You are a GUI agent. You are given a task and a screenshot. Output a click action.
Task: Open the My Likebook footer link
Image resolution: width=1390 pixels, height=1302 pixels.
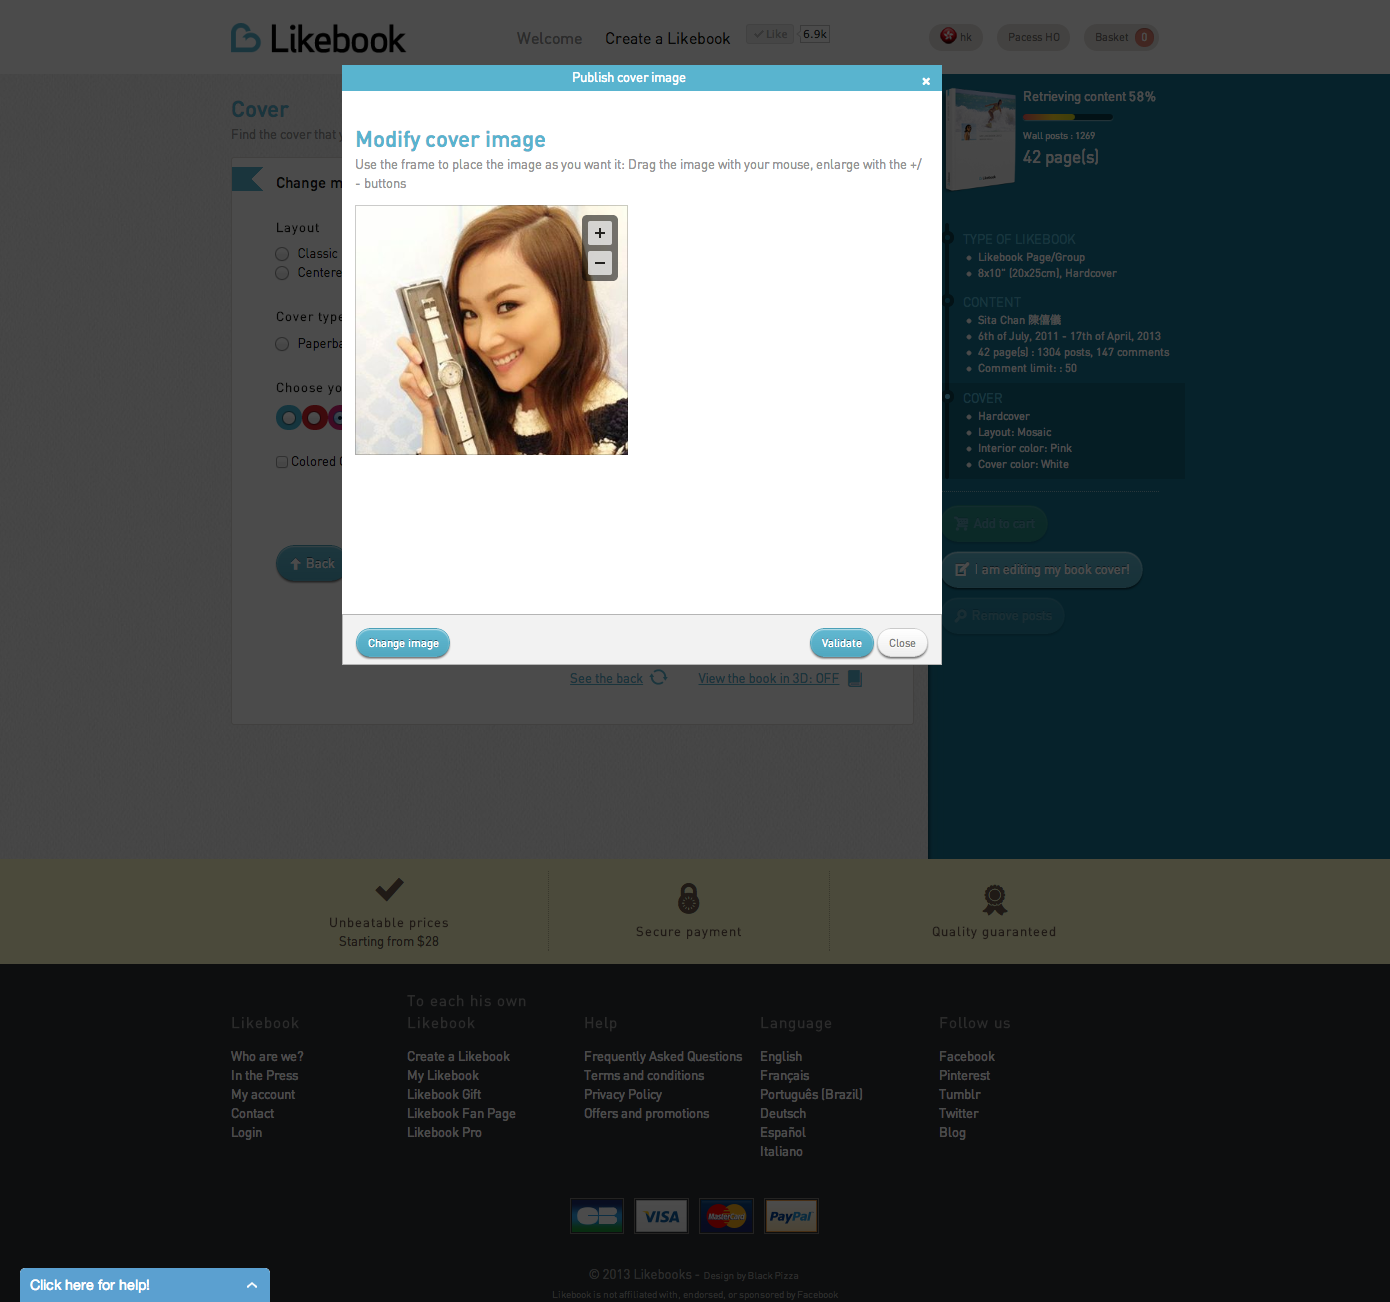443,1075
